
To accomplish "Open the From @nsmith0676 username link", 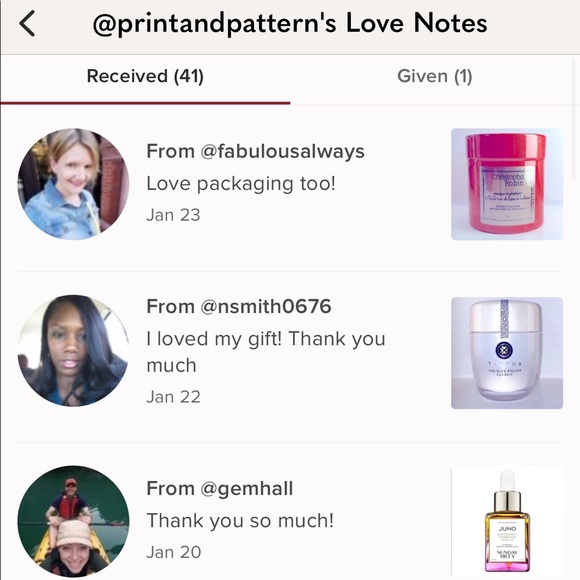I will (x=239, y=306).
